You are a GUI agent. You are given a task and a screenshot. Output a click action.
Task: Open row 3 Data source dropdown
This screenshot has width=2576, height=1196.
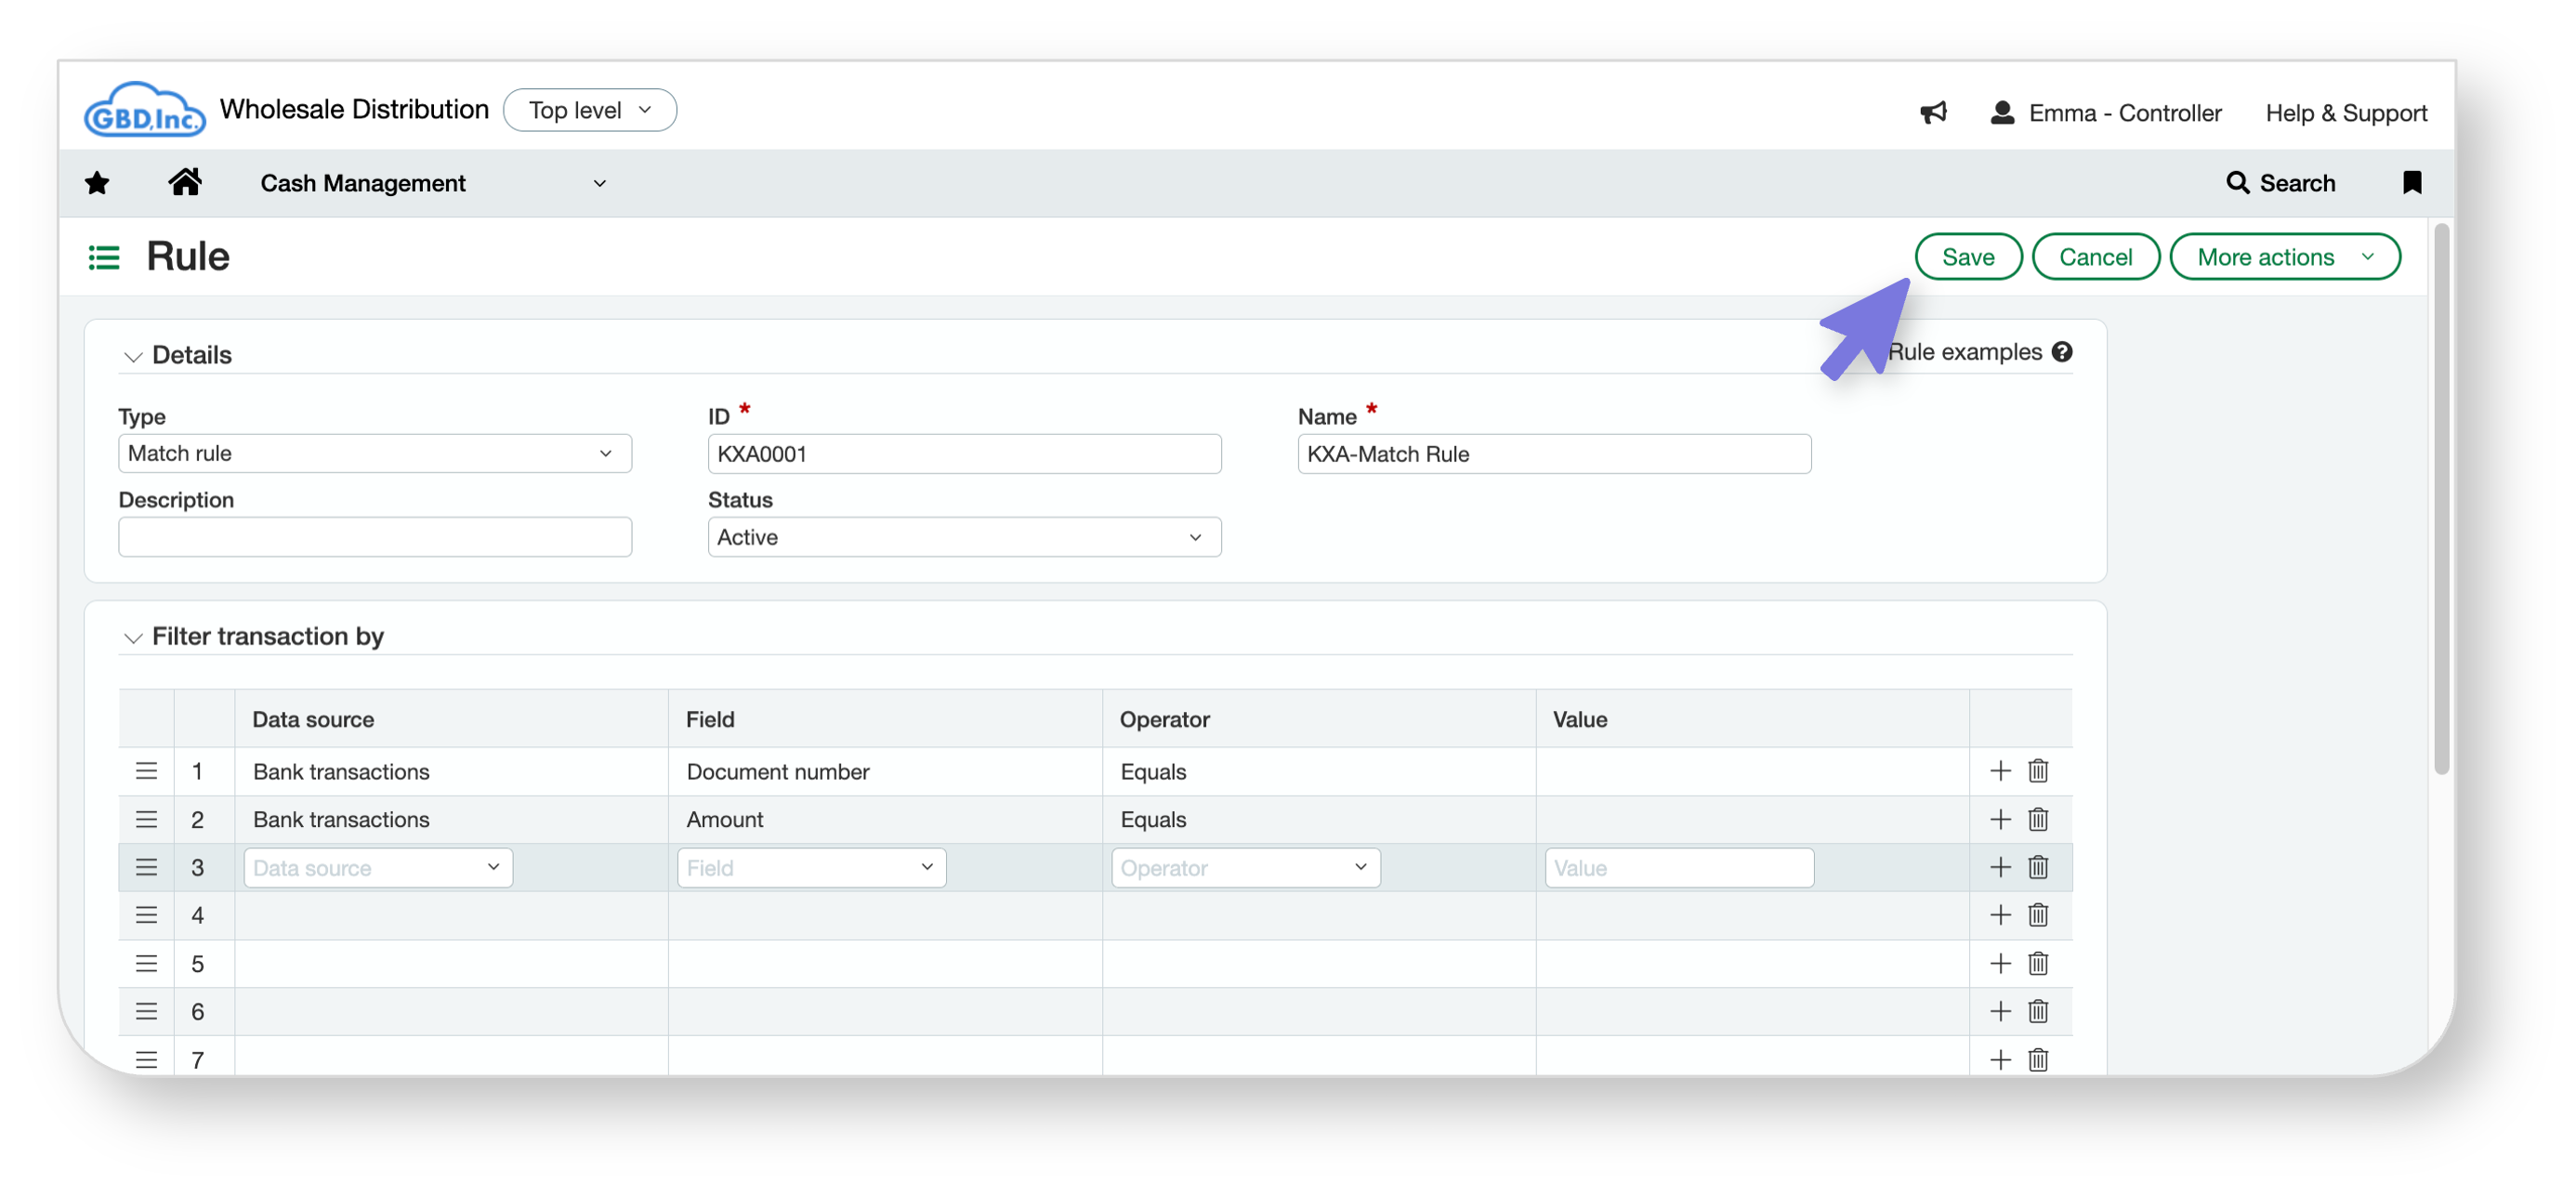pos(377,867)
